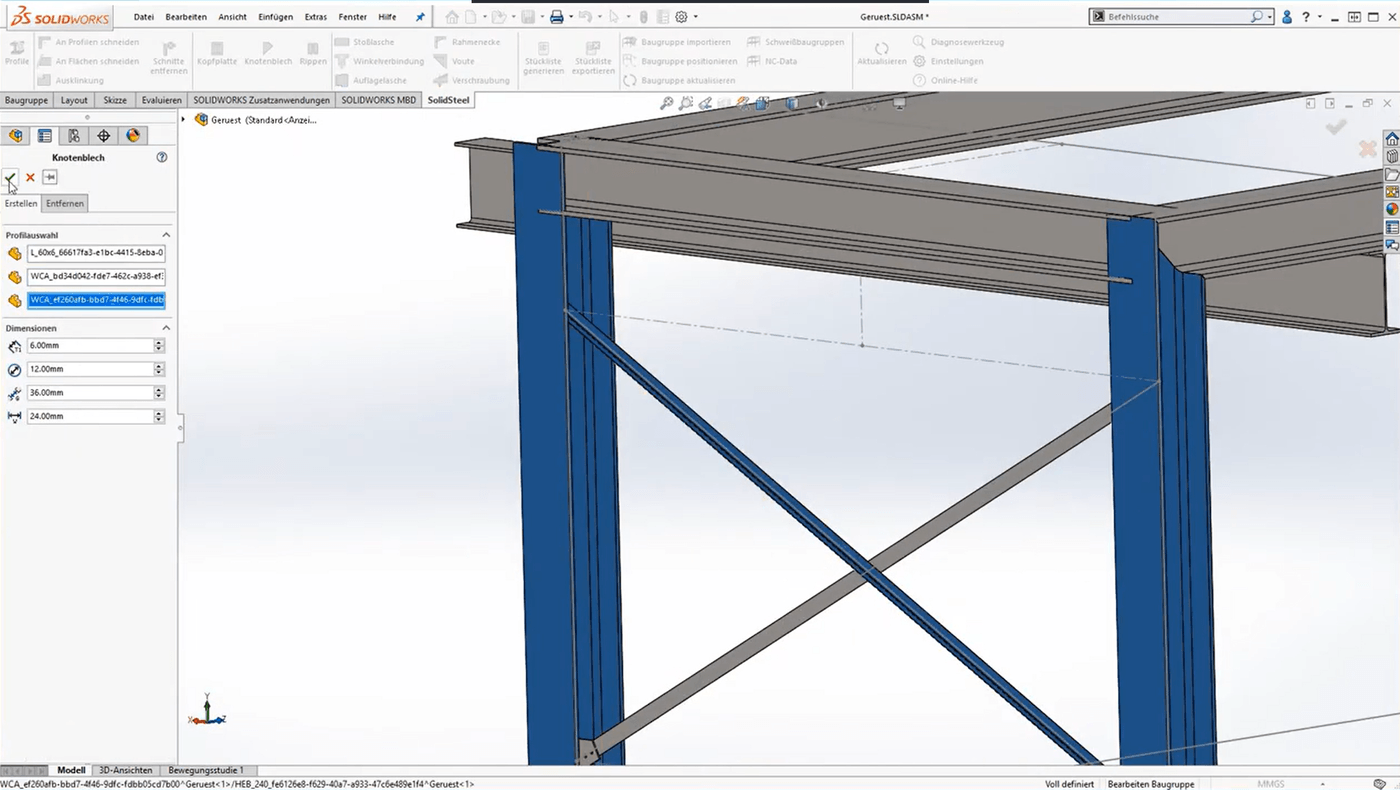Screen dimensions: 1400x790
Task: Switch to the Entfernen tab
Action: tap(64, 203)
